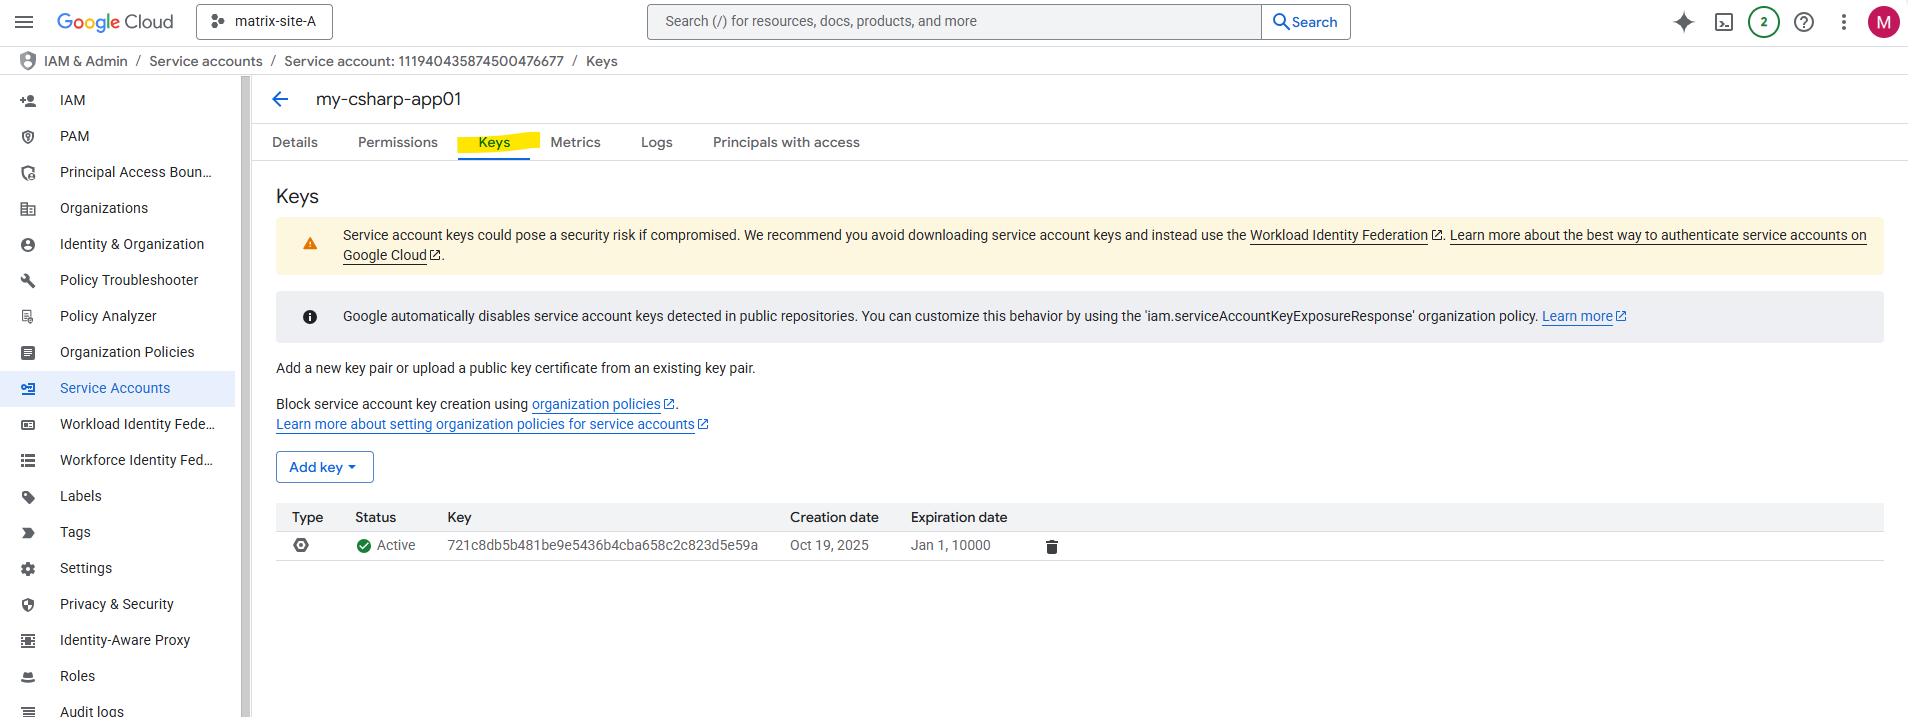Switch to the Metrics tab

pos(575,142)
